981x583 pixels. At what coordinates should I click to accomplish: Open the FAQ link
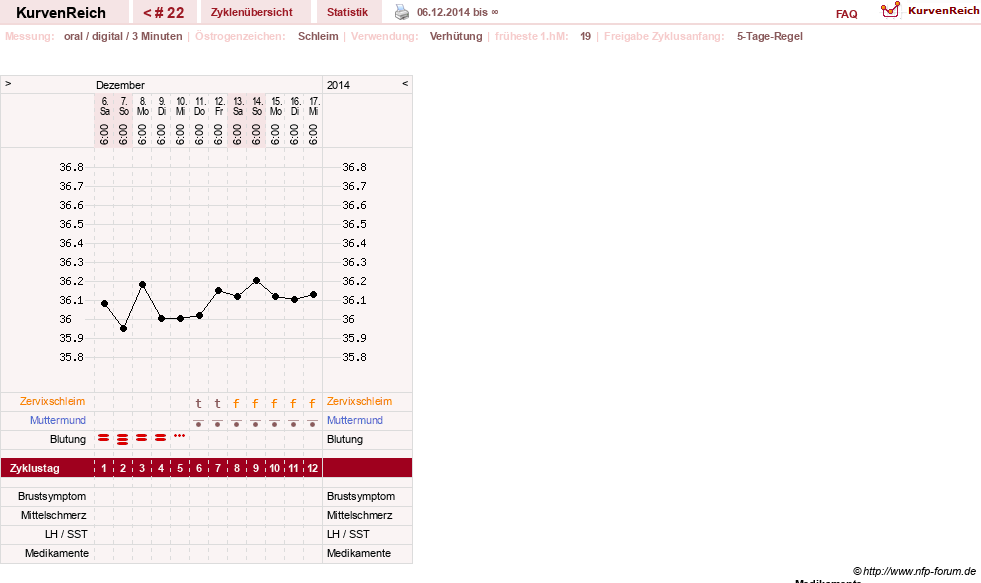(x=846, y=14)
